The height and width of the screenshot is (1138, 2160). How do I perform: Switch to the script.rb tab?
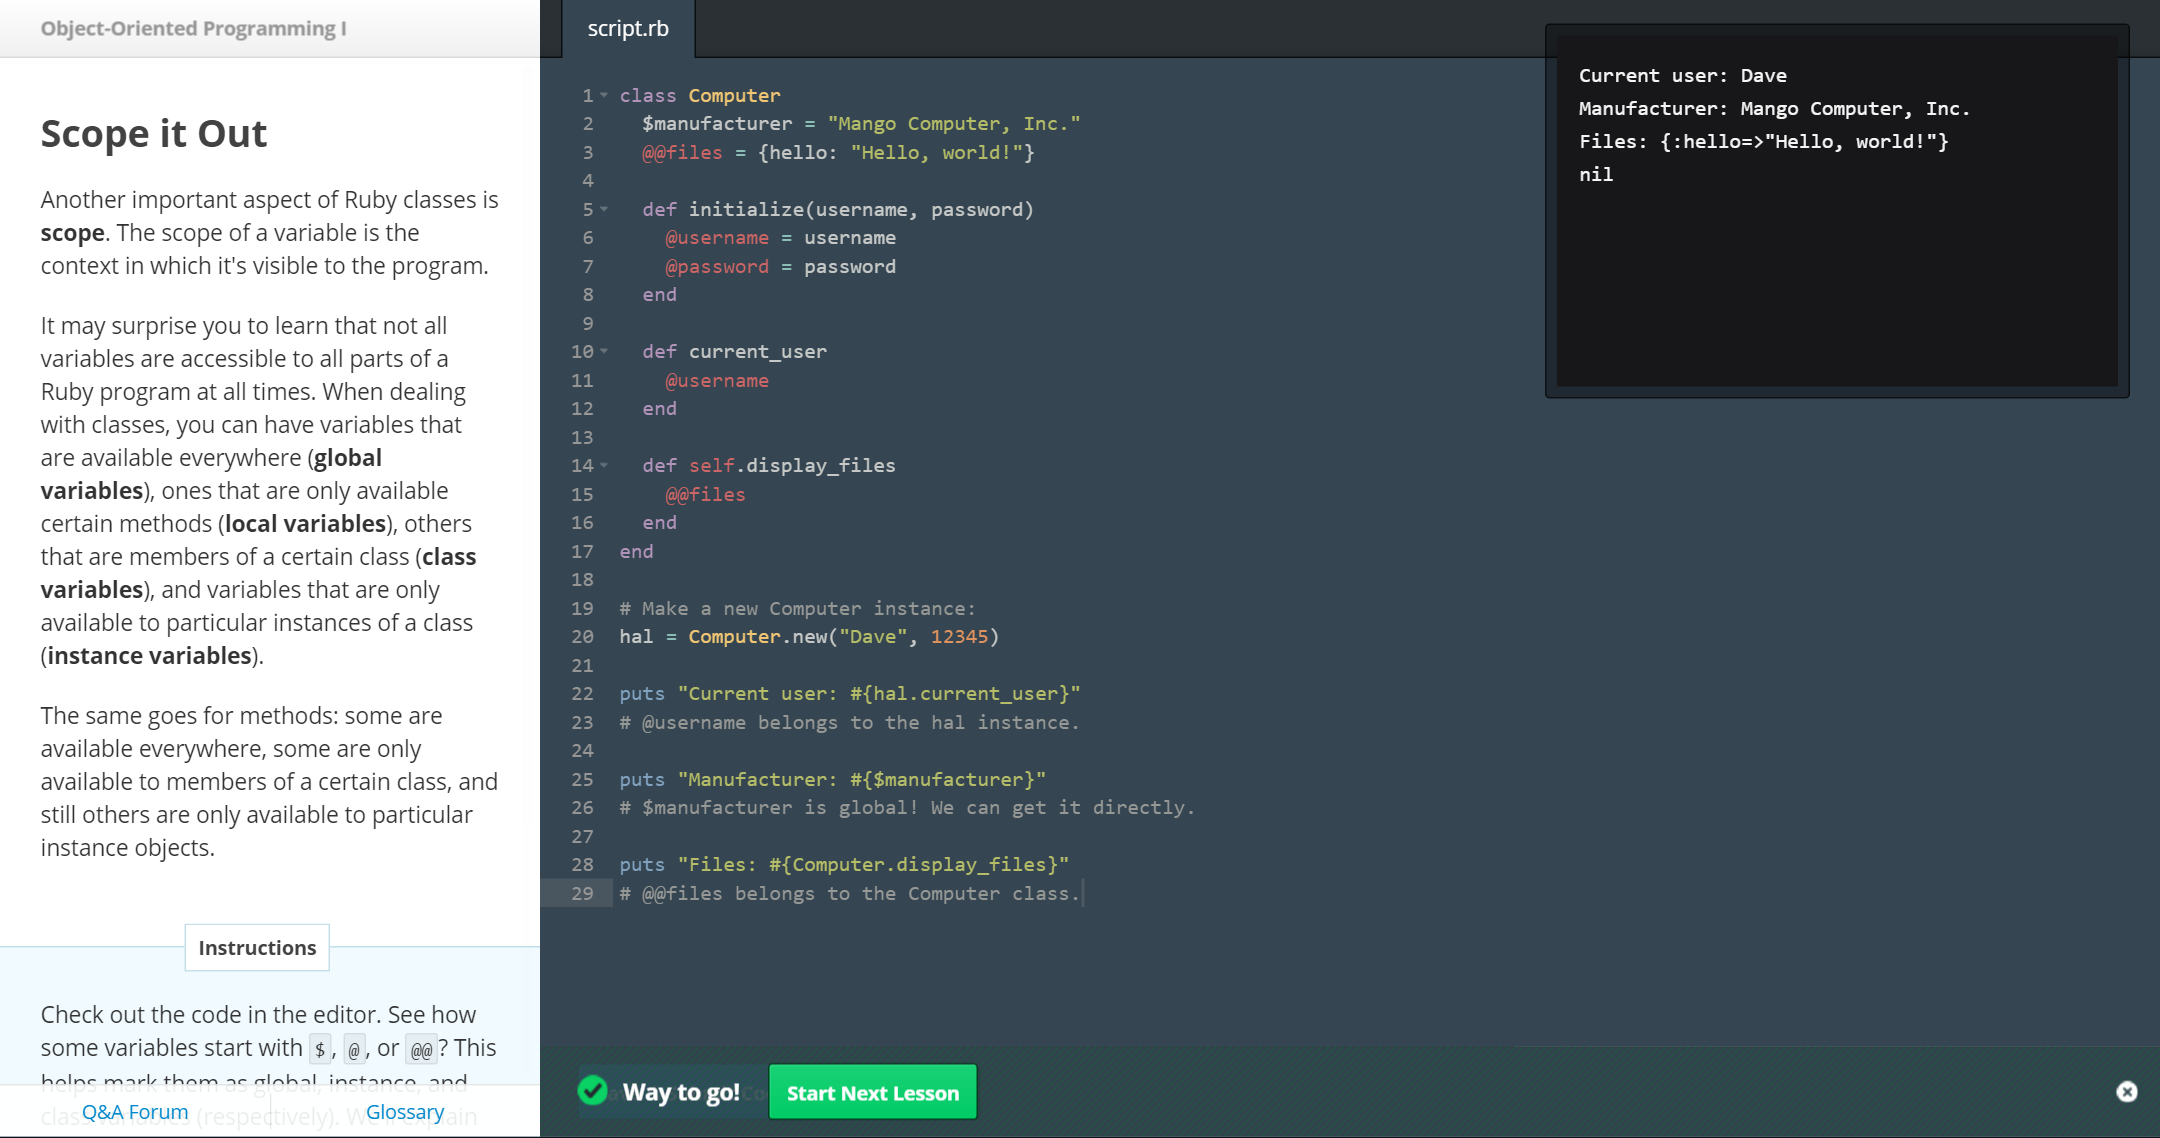[x=628, y=29]
